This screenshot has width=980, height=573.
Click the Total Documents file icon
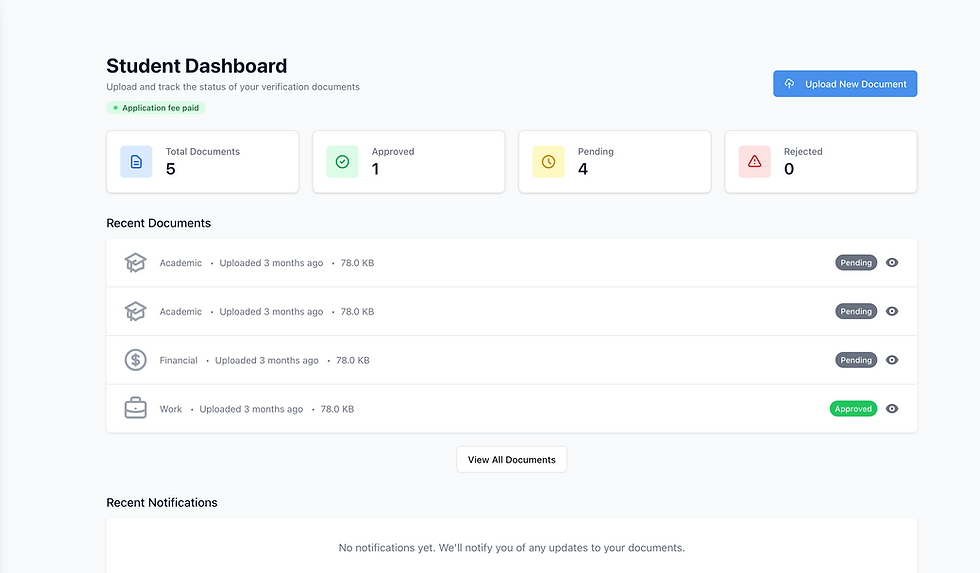pyautogui.click(x=136, y=162)
